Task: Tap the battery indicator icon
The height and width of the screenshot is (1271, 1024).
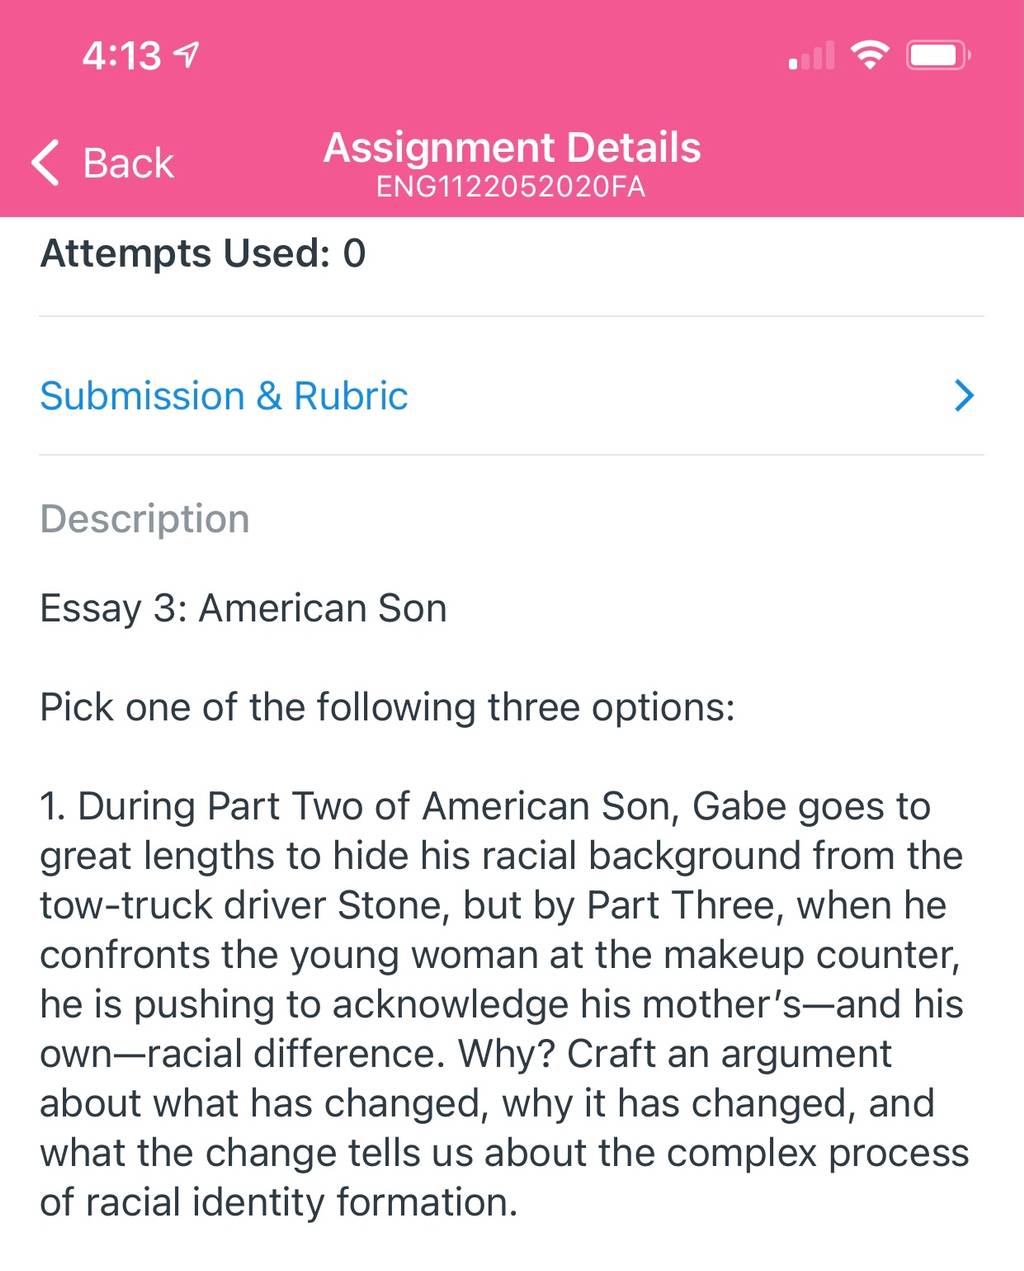Action: [938, 55]
